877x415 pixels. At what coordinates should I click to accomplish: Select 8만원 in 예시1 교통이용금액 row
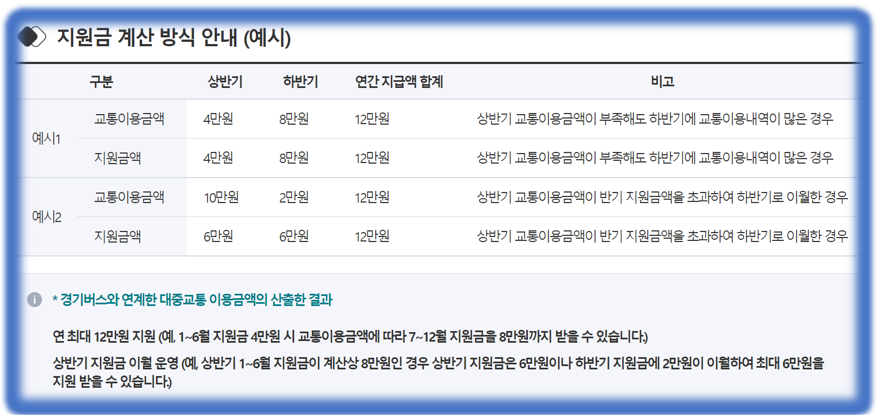pos(294,119)
